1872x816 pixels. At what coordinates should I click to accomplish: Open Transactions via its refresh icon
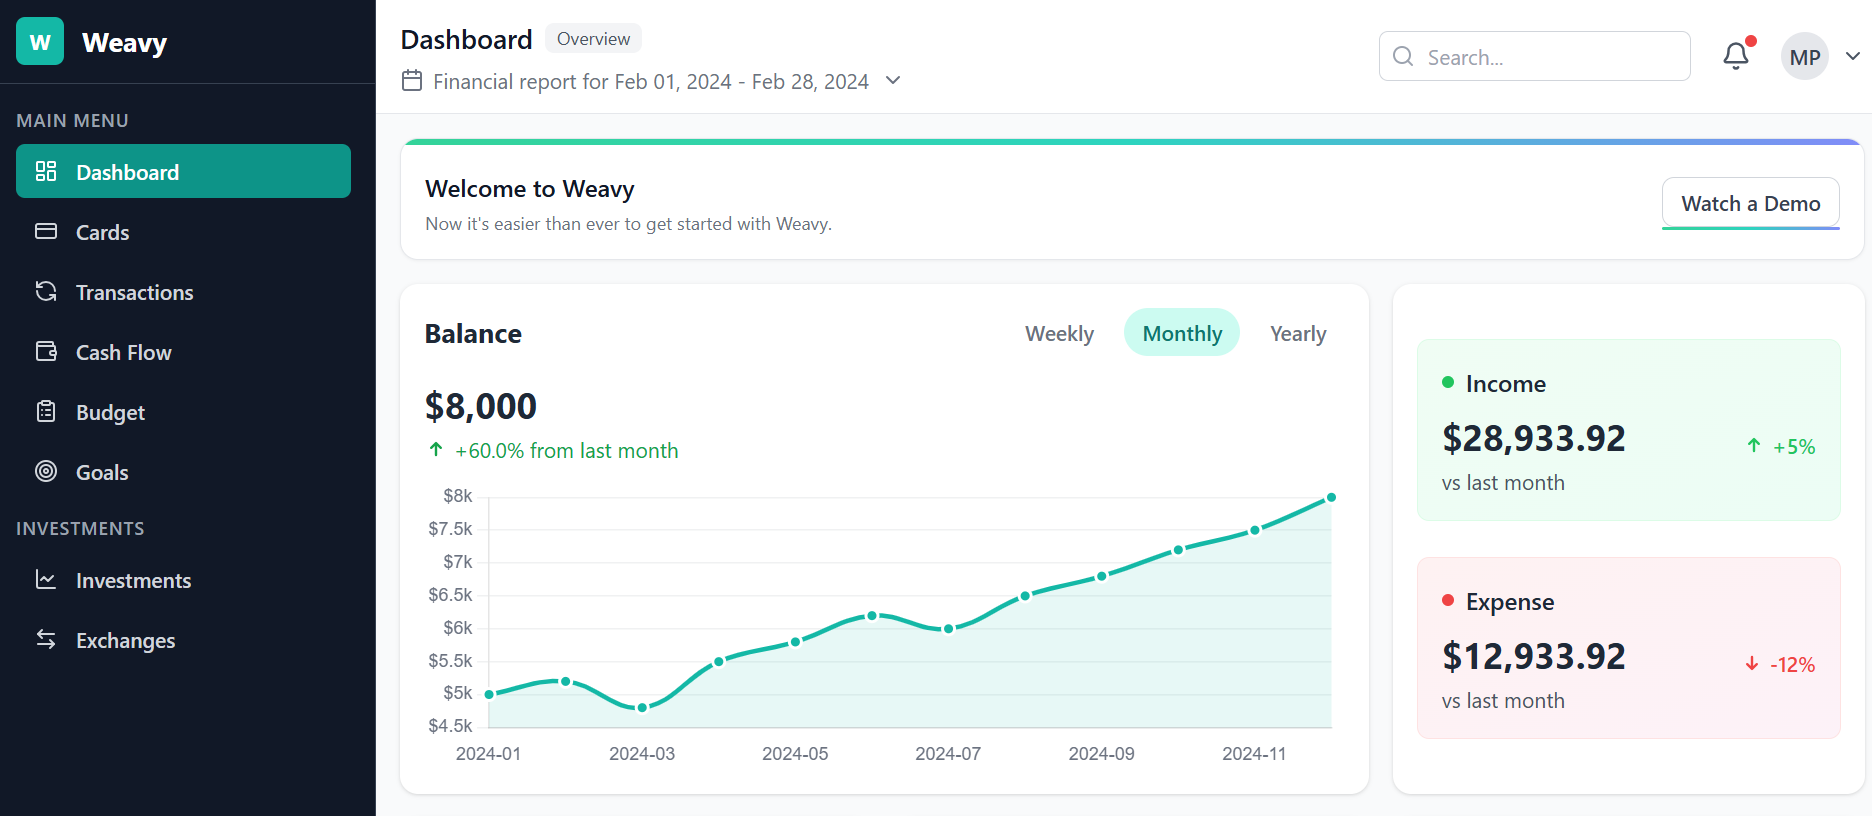[x=46, y=292]
